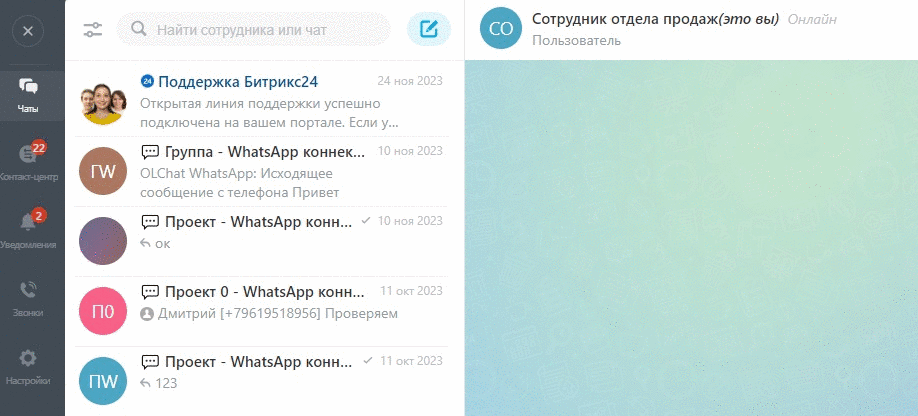Click the ГW avatar circle
The width and height of the screenshot is (918, 416).
[103, 171]
